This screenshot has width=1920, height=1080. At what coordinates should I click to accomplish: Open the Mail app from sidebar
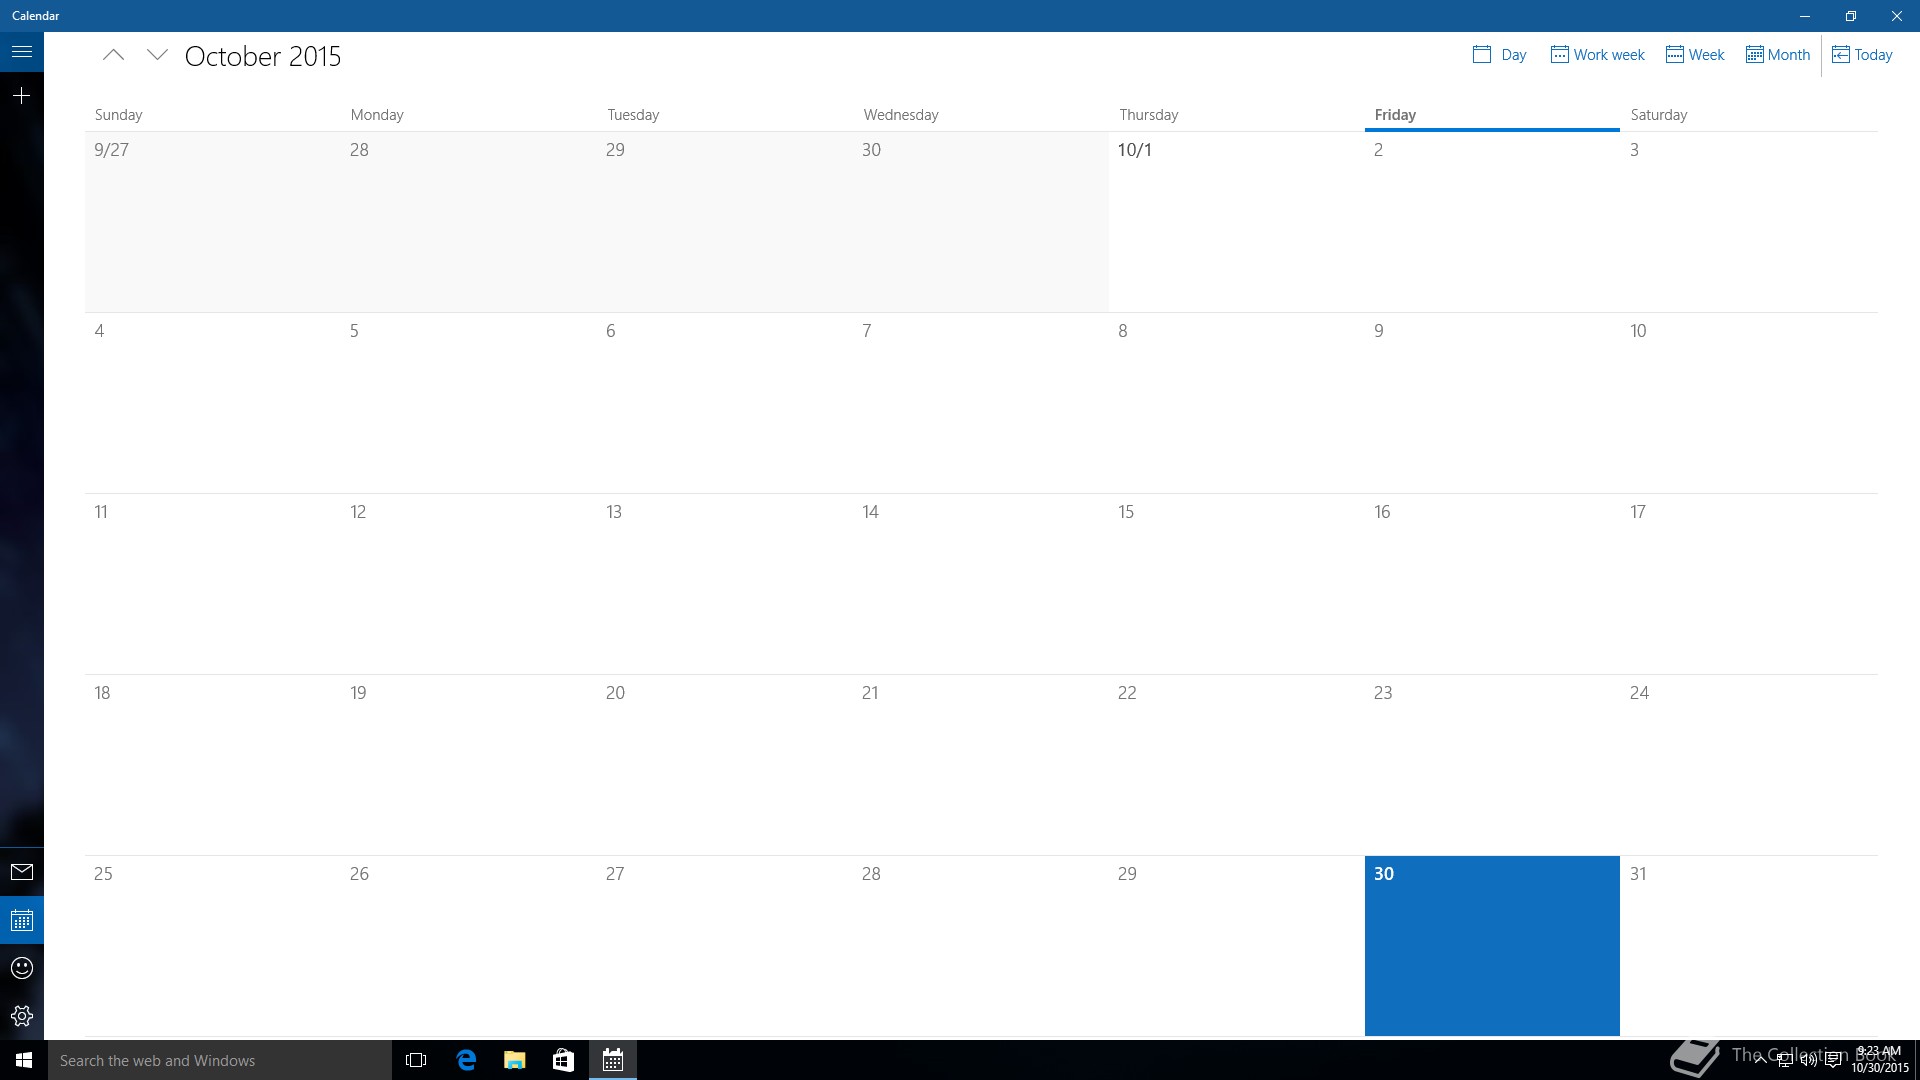[x=22, y=872]
